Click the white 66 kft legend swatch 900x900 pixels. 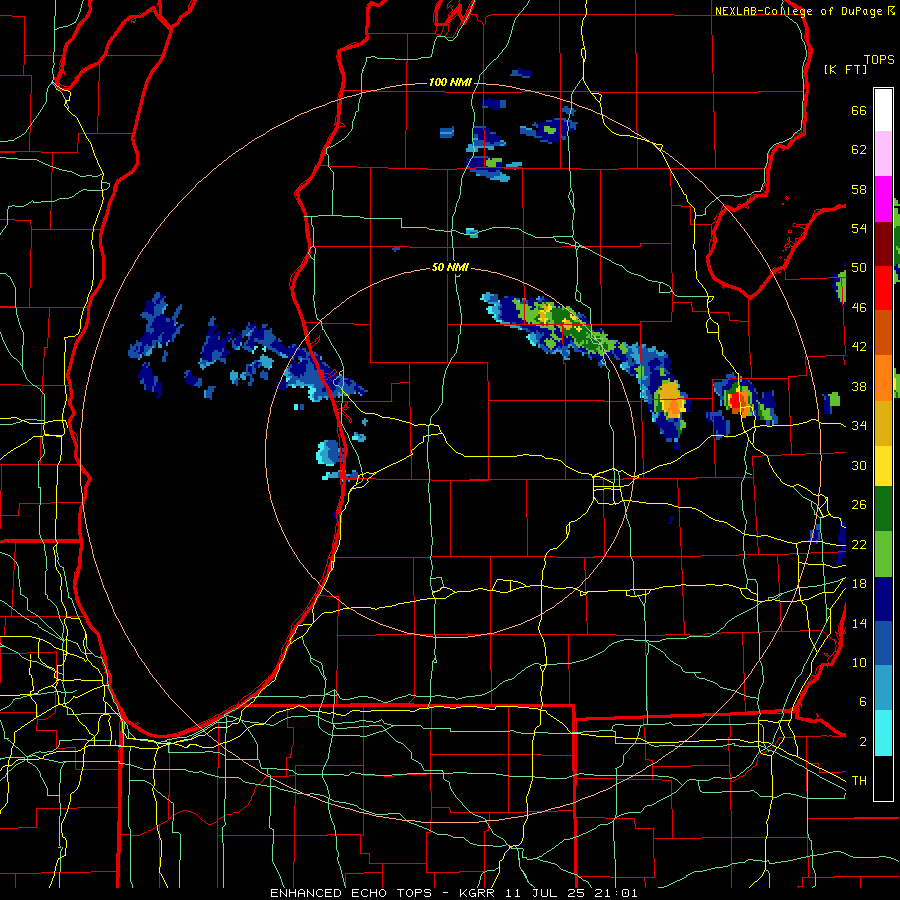883,110
